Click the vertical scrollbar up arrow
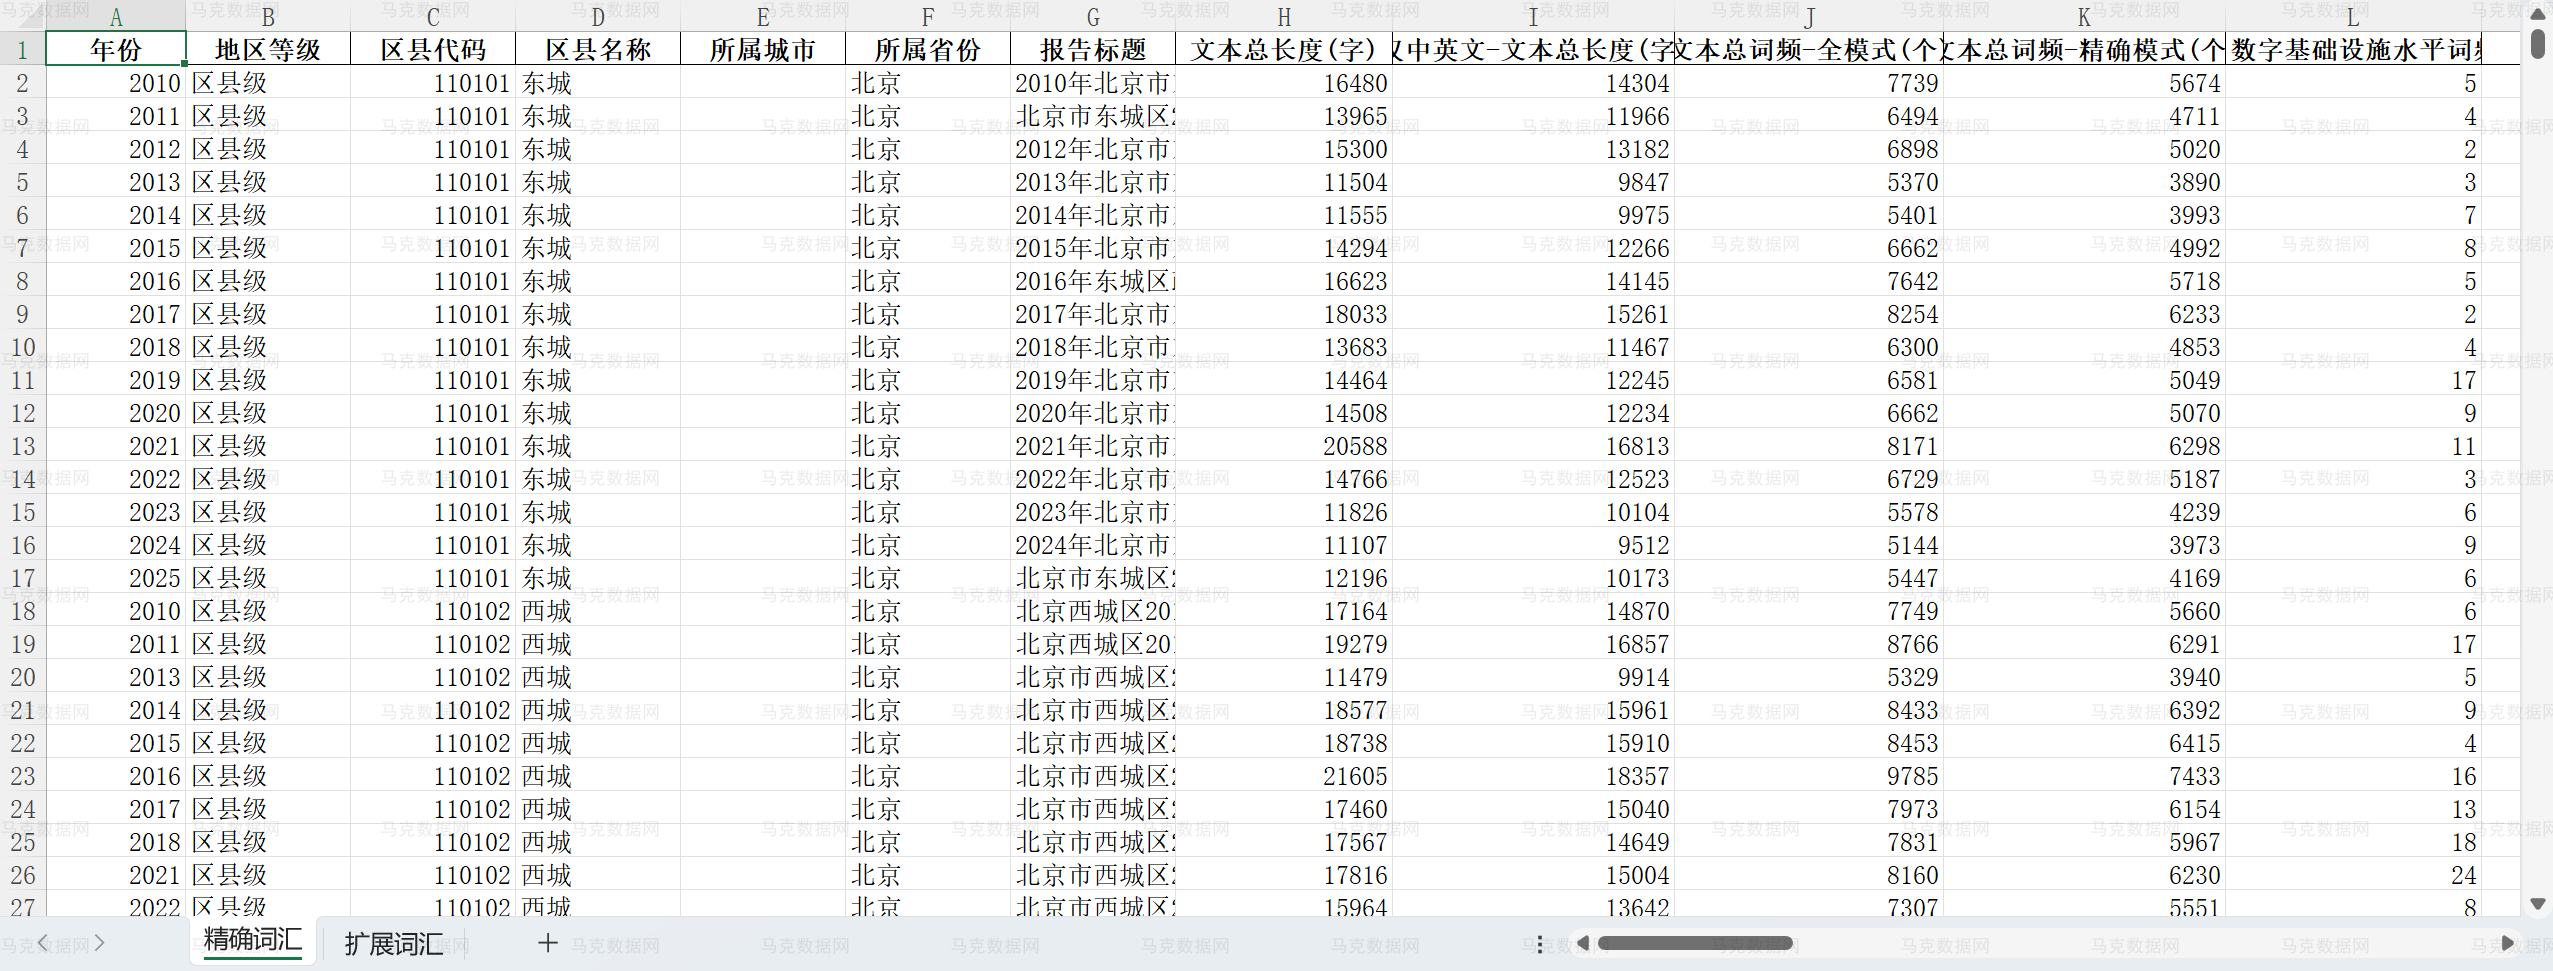 click(2538, 13)
